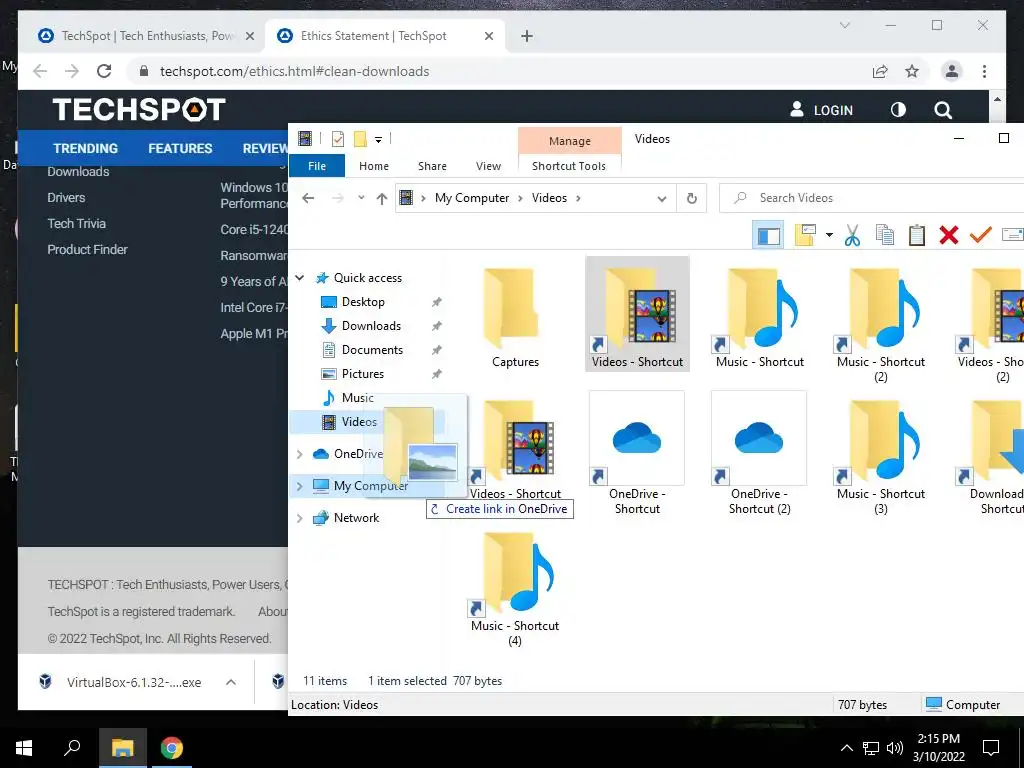Click the yellow folder icon in quick access toolbar
This screenshot has height=768, width=1024.
tap(360, 138)
